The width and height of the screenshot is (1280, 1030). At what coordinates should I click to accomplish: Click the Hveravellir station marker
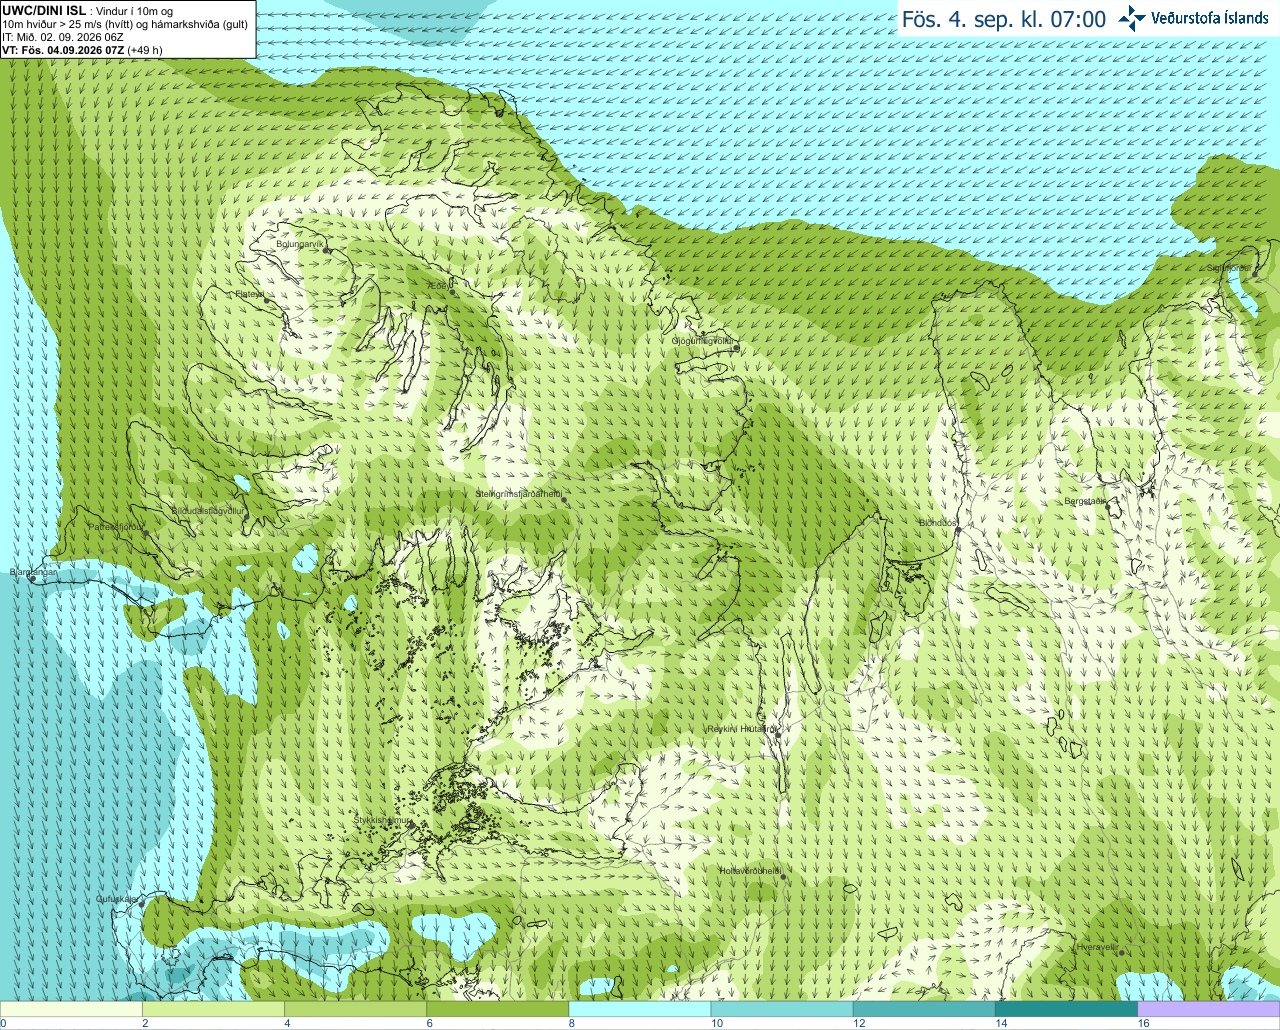pyautogui.click(x=1121, y=952)
